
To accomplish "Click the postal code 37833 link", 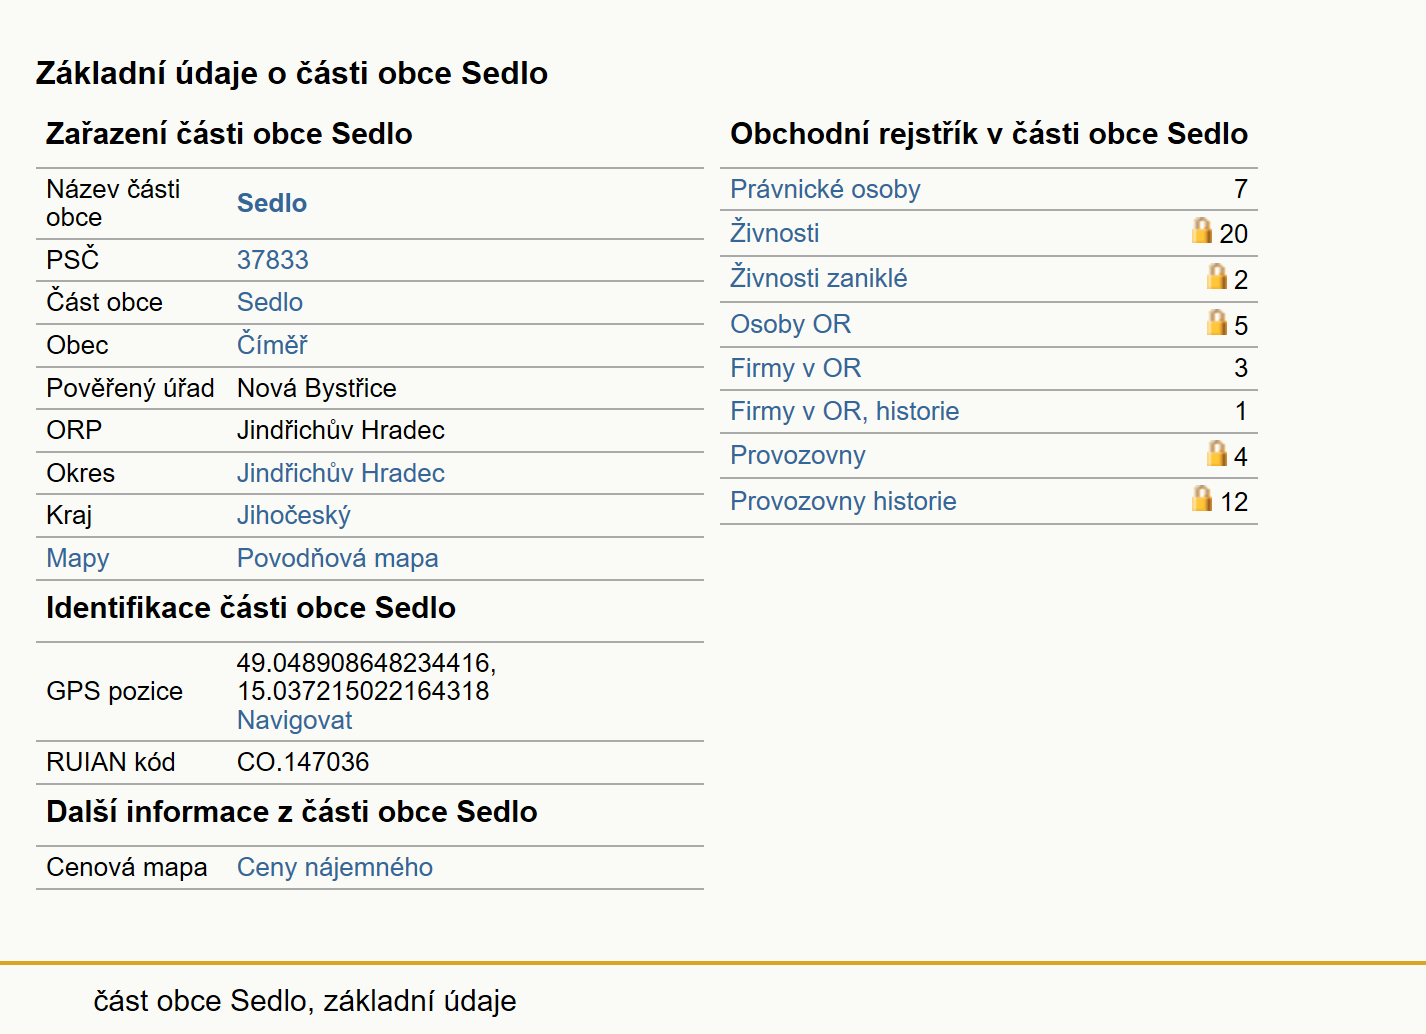I will pos(272,260).
